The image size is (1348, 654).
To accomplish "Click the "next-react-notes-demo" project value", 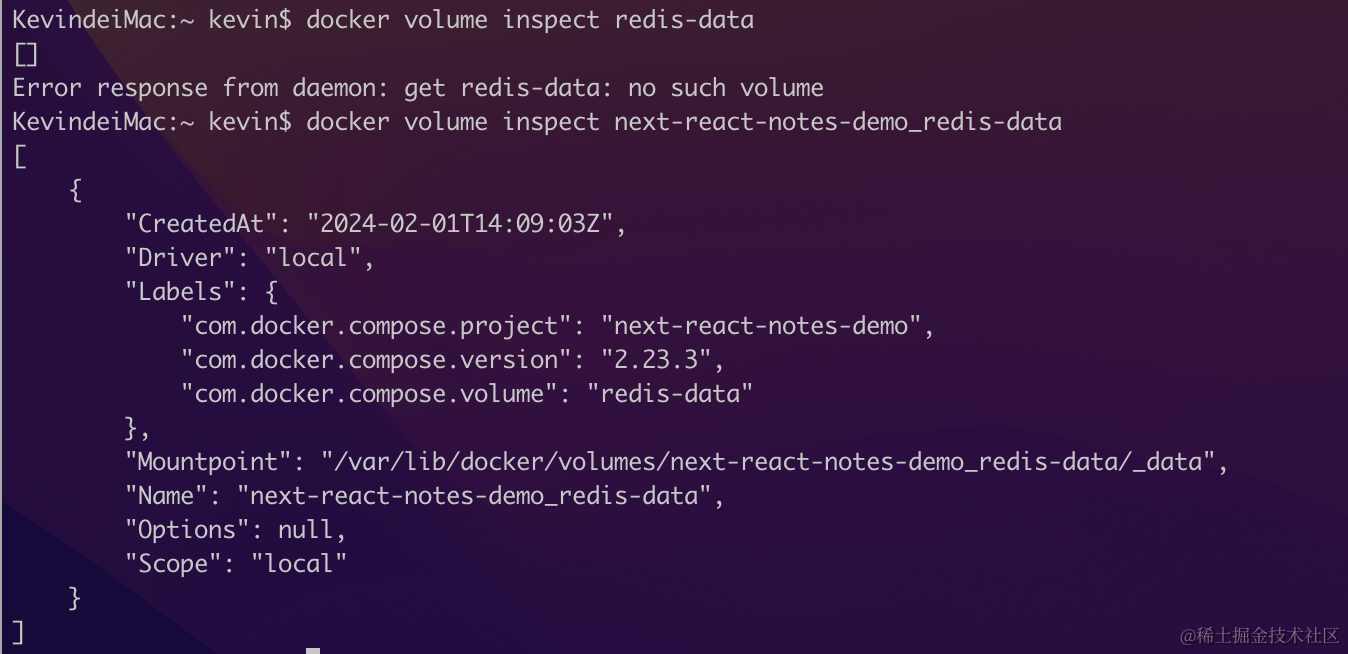I will [x=760, y=325].
